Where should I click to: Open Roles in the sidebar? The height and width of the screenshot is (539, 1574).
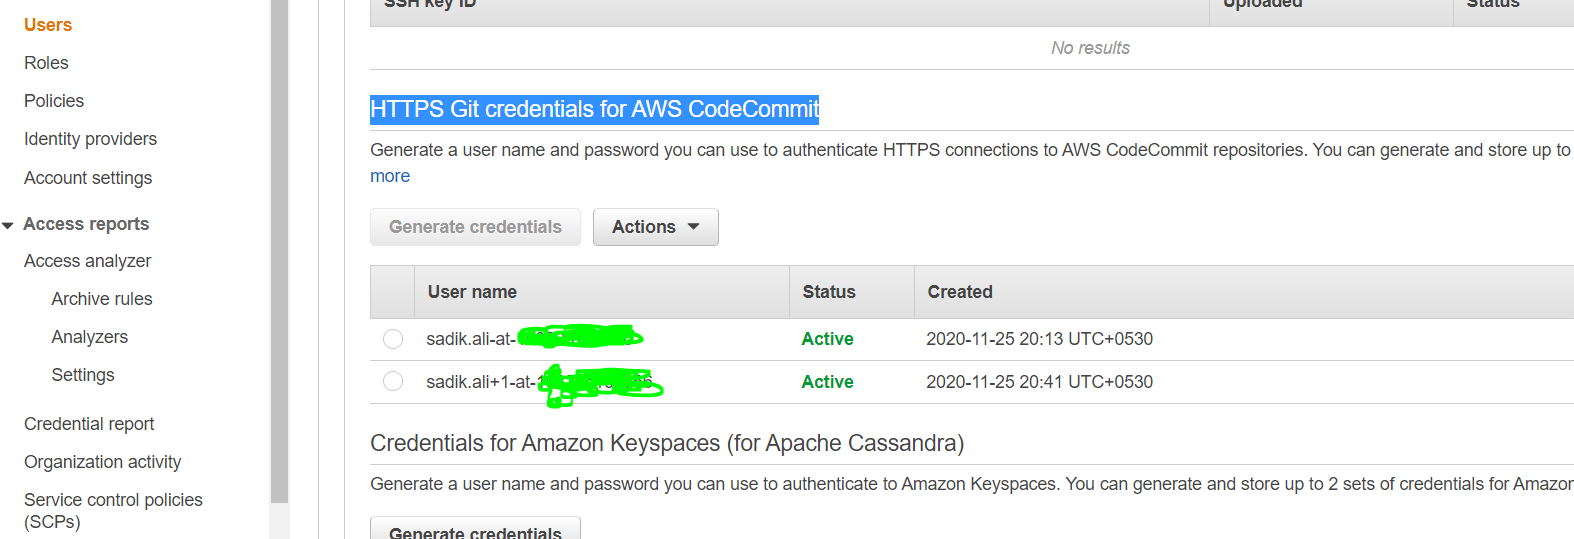pos(46,63)
